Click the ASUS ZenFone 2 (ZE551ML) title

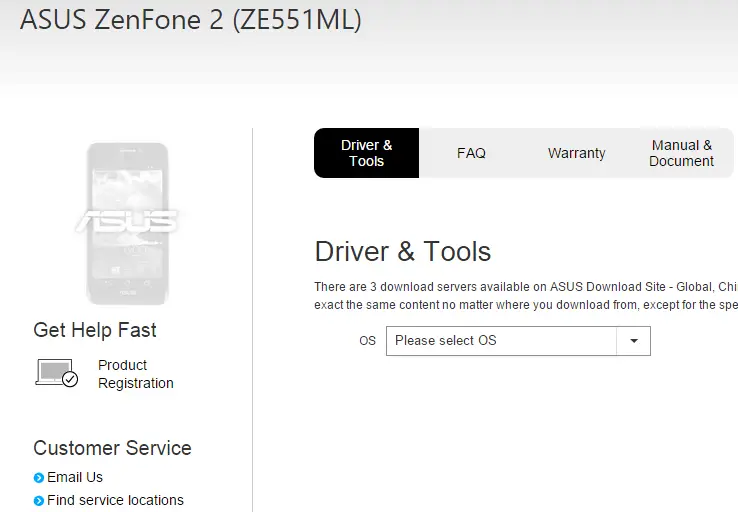(x=191, y=20)
